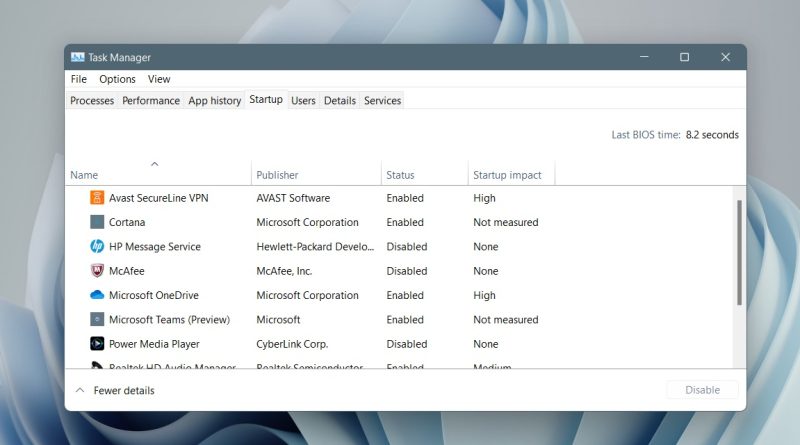Screen dimensions: 800x445
Task: Click Enabled status of Avast SecureLine VPN
Action: point(405,198)
